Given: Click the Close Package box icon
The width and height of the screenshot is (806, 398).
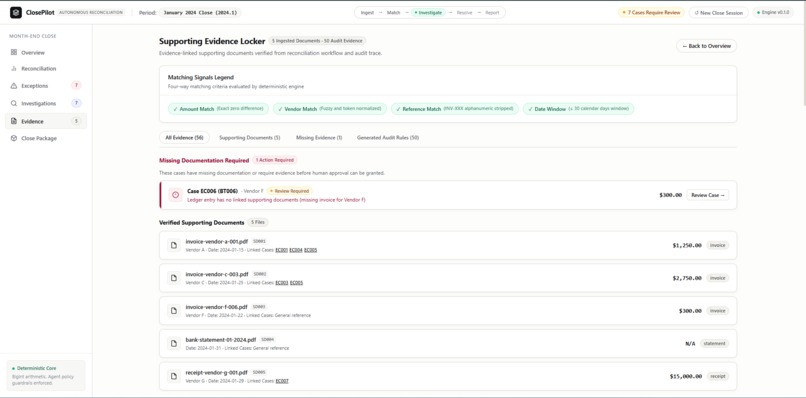Looking at the screenshot, I should [14, 138].
